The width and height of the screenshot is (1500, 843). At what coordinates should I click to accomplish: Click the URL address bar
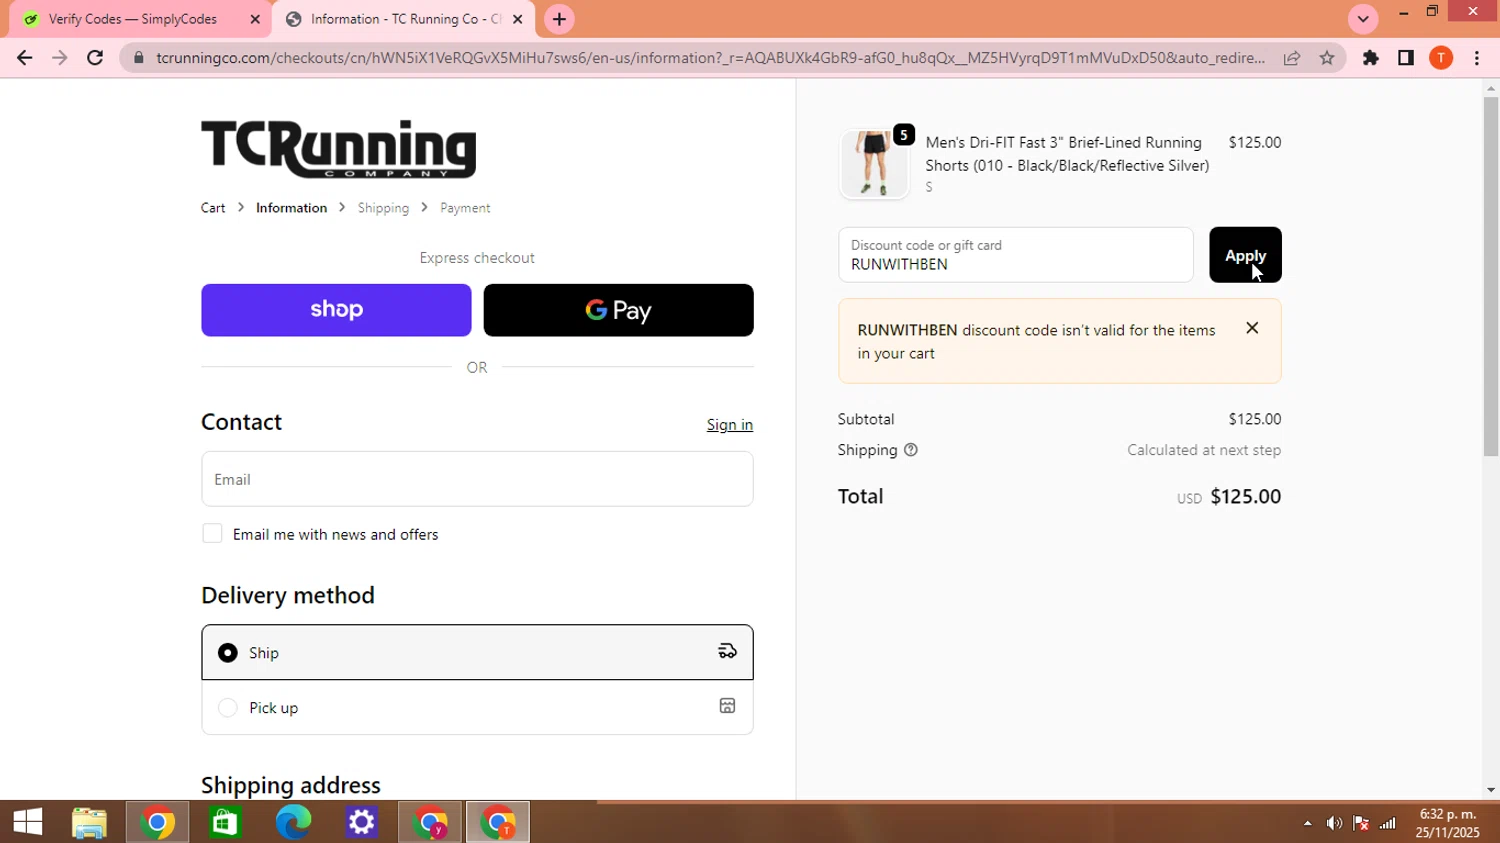pyautogui.click(x=710, y=58)
